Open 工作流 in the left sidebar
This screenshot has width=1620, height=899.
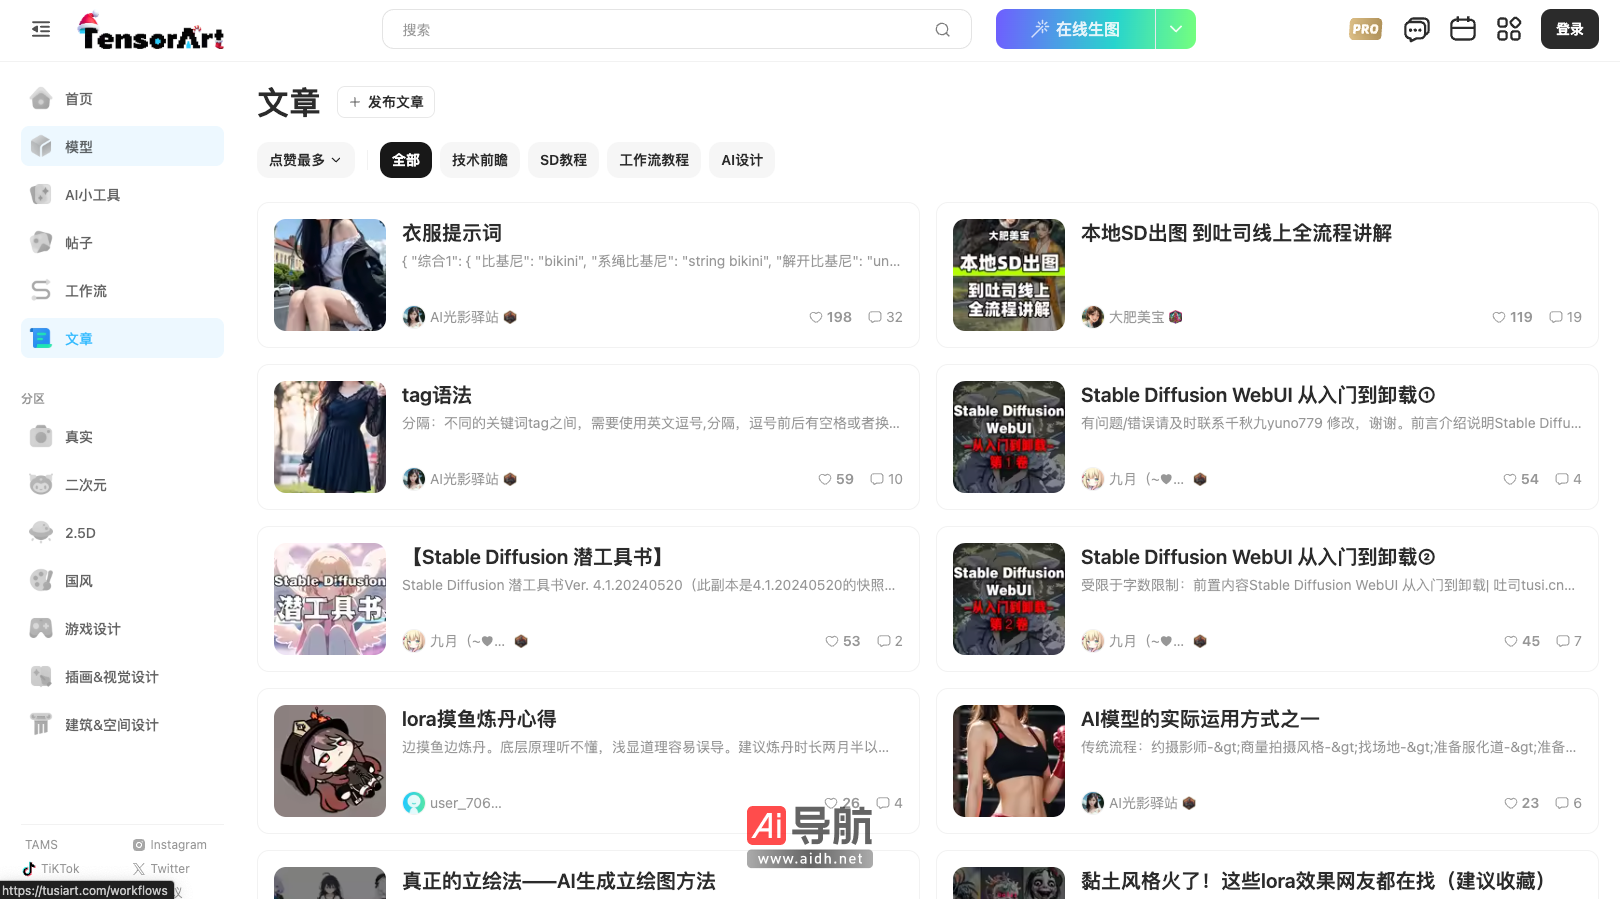tap(86, 291)
